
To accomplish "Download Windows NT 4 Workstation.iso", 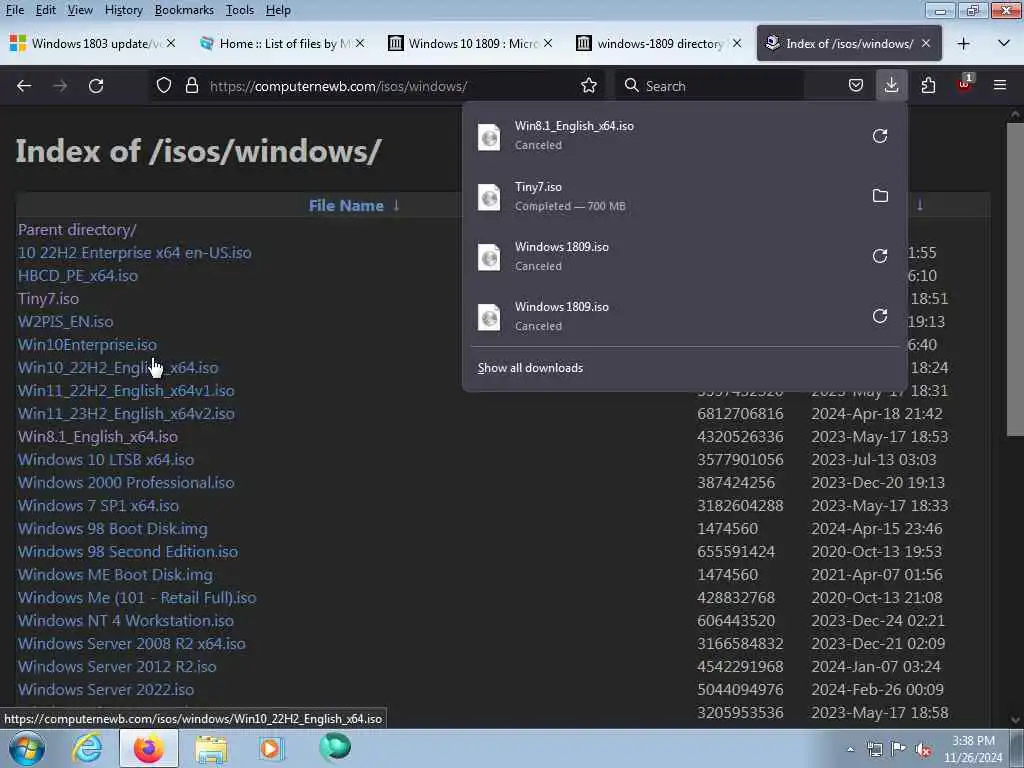I will (x=125, y=620).
